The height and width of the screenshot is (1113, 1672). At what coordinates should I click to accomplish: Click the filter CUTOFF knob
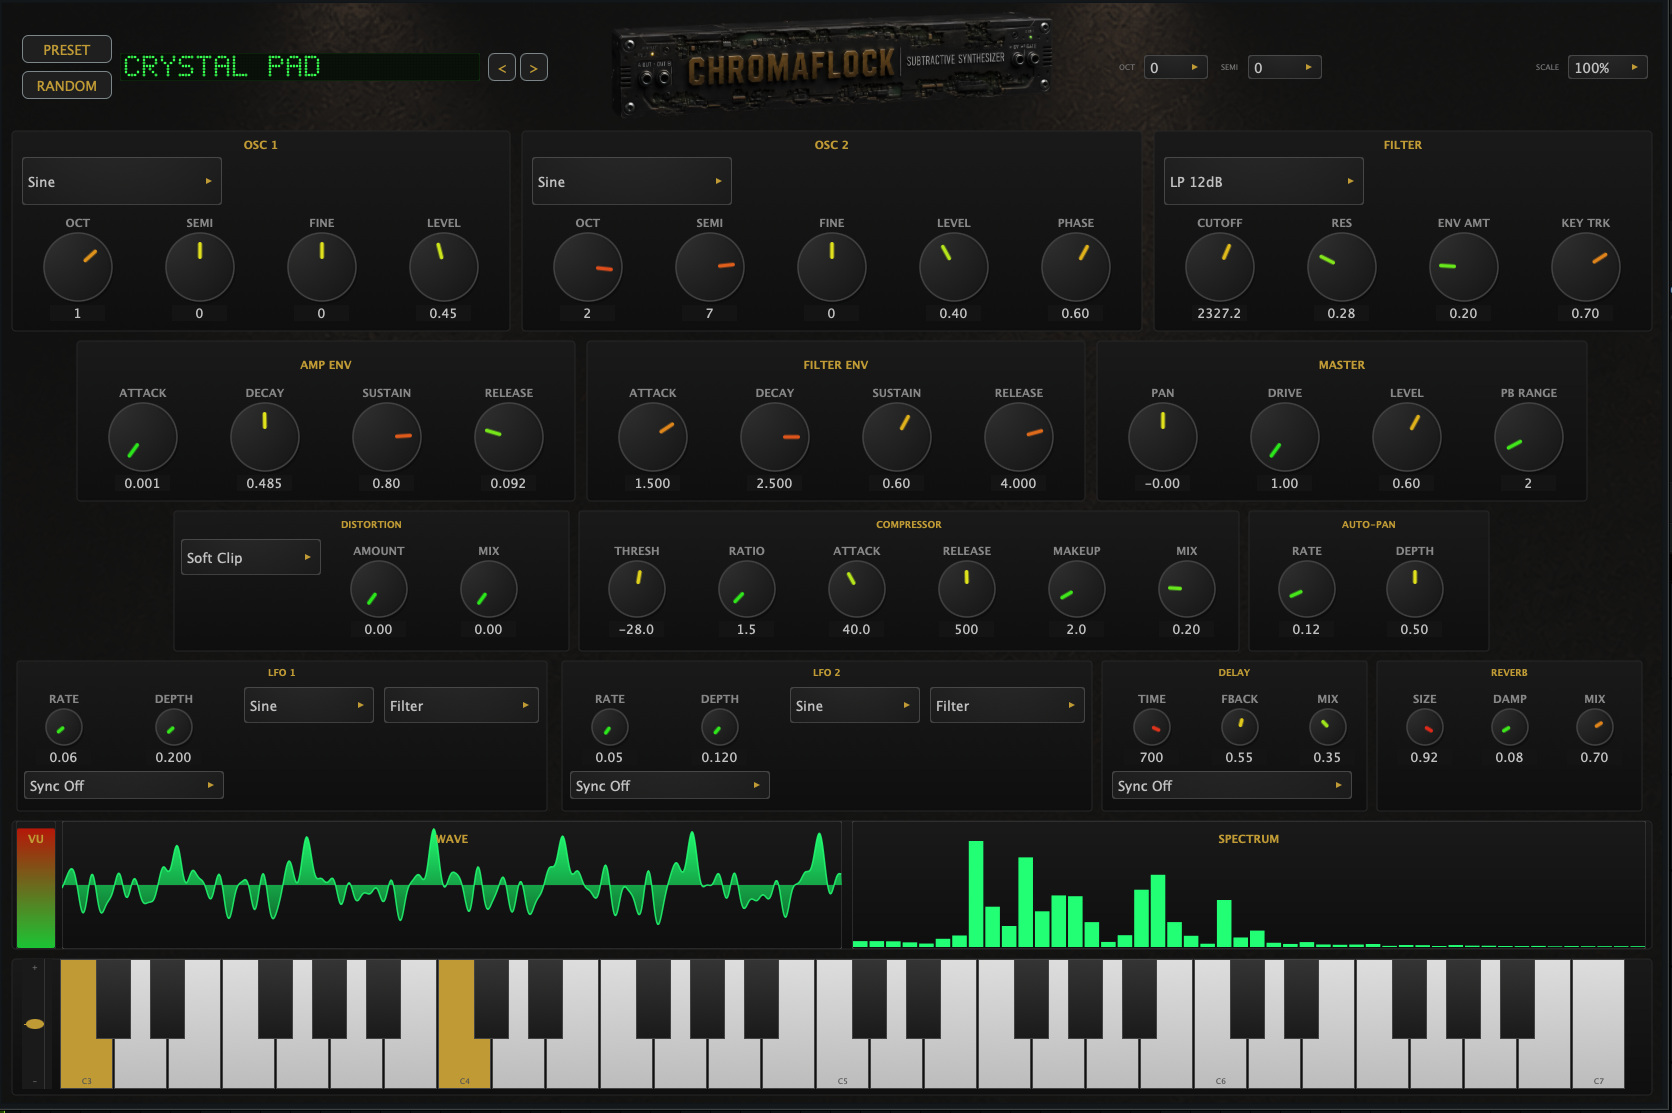pyautogui.click(x=1219, y=267)
